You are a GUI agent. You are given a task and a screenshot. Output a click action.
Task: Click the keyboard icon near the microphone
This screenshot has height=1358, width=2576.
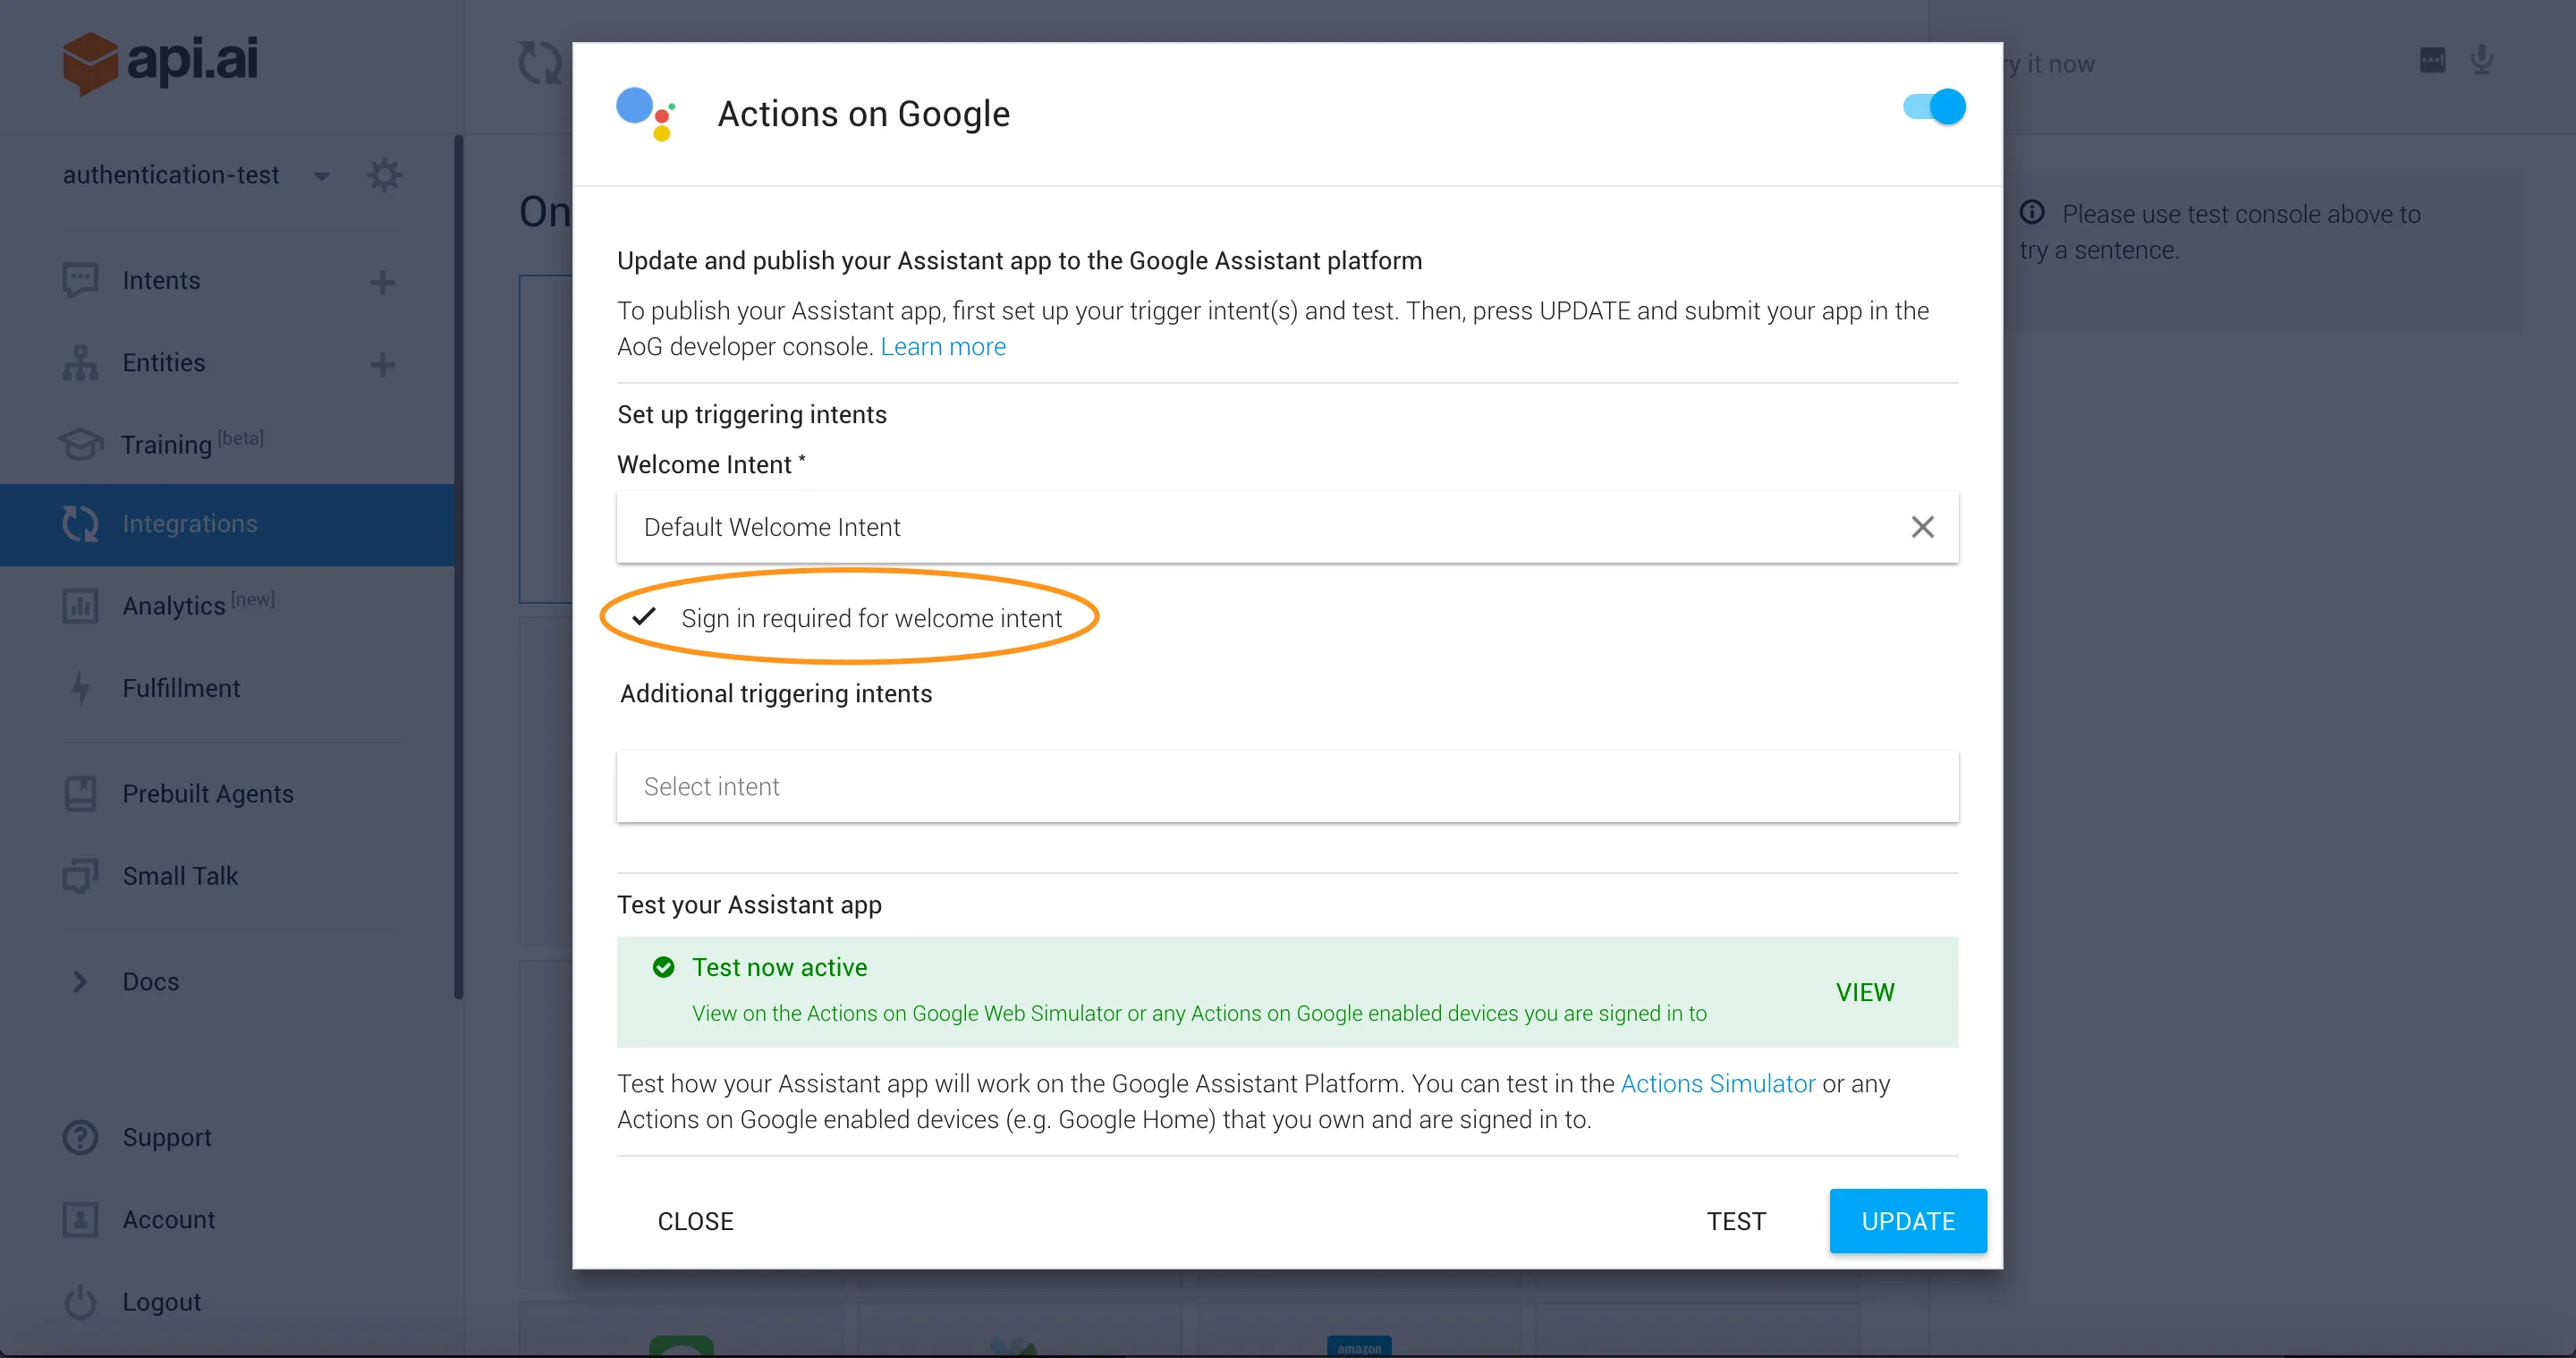click(2432, 60)
